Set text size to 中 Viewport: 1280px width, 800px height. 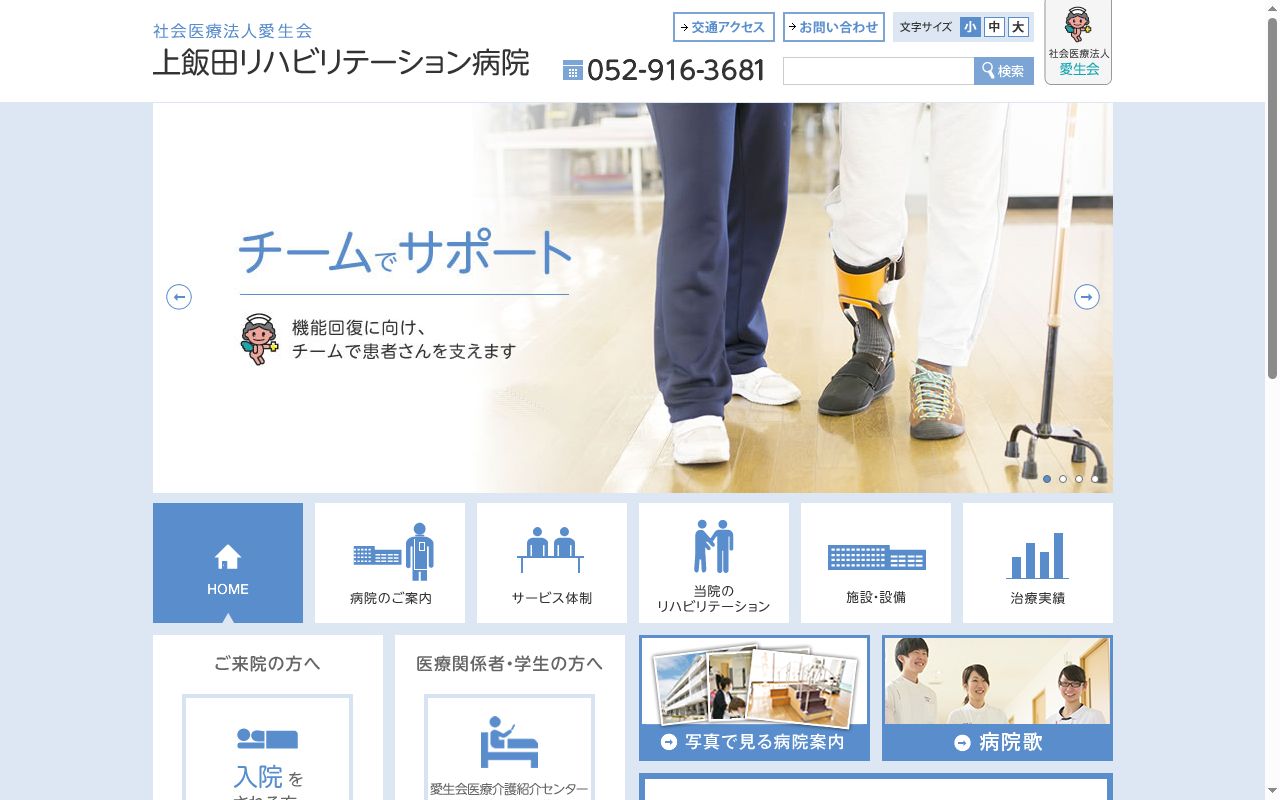click(994, 27)
